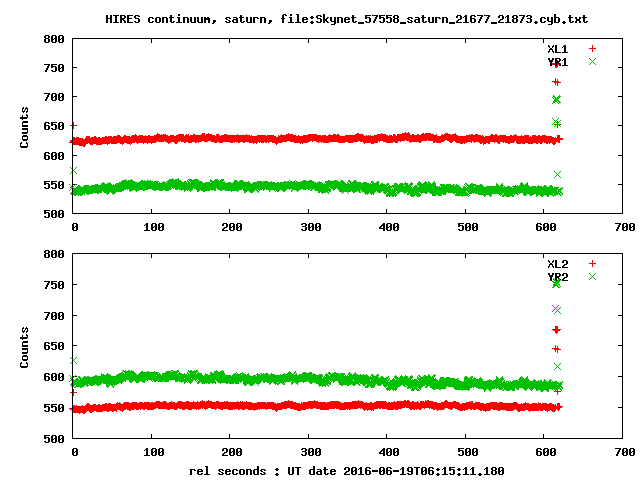Select the YR1 legend label
The width and height of the screenshot is (640, 480).
point(558,62)
